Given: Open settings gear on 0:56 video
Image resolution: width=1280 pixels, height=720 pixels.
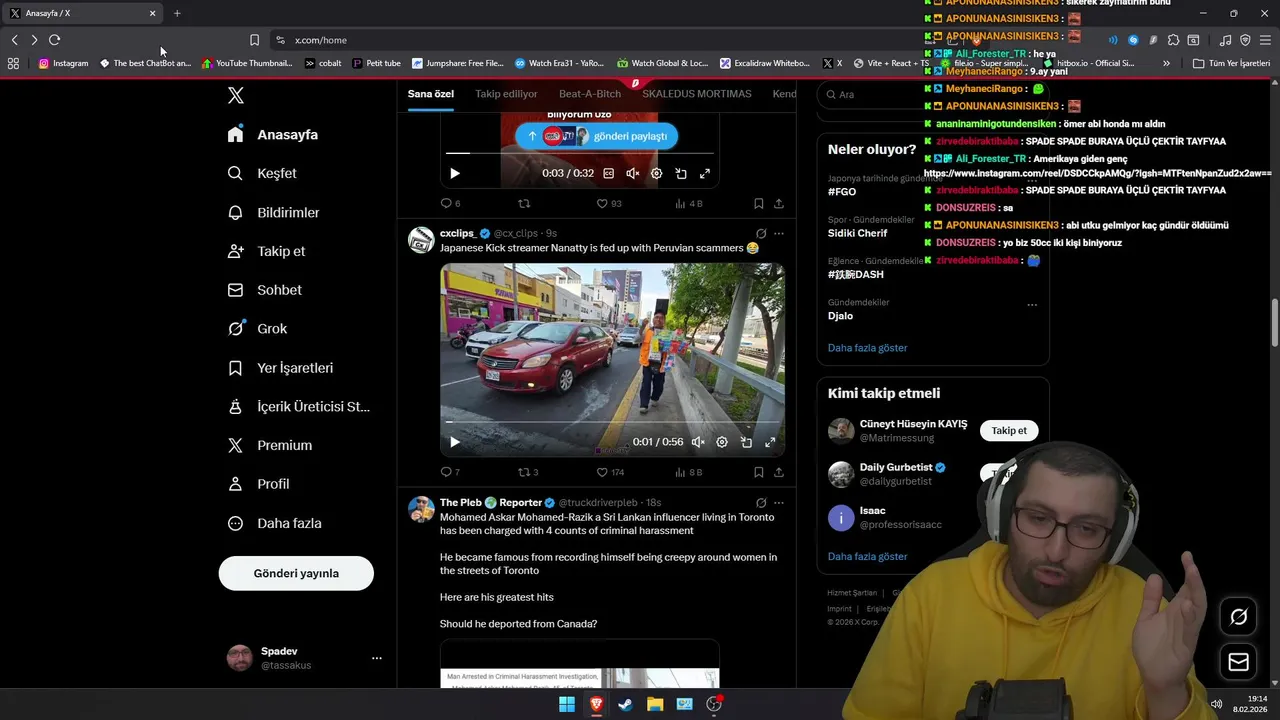Looking at the screenshot, I should (722, 442).
